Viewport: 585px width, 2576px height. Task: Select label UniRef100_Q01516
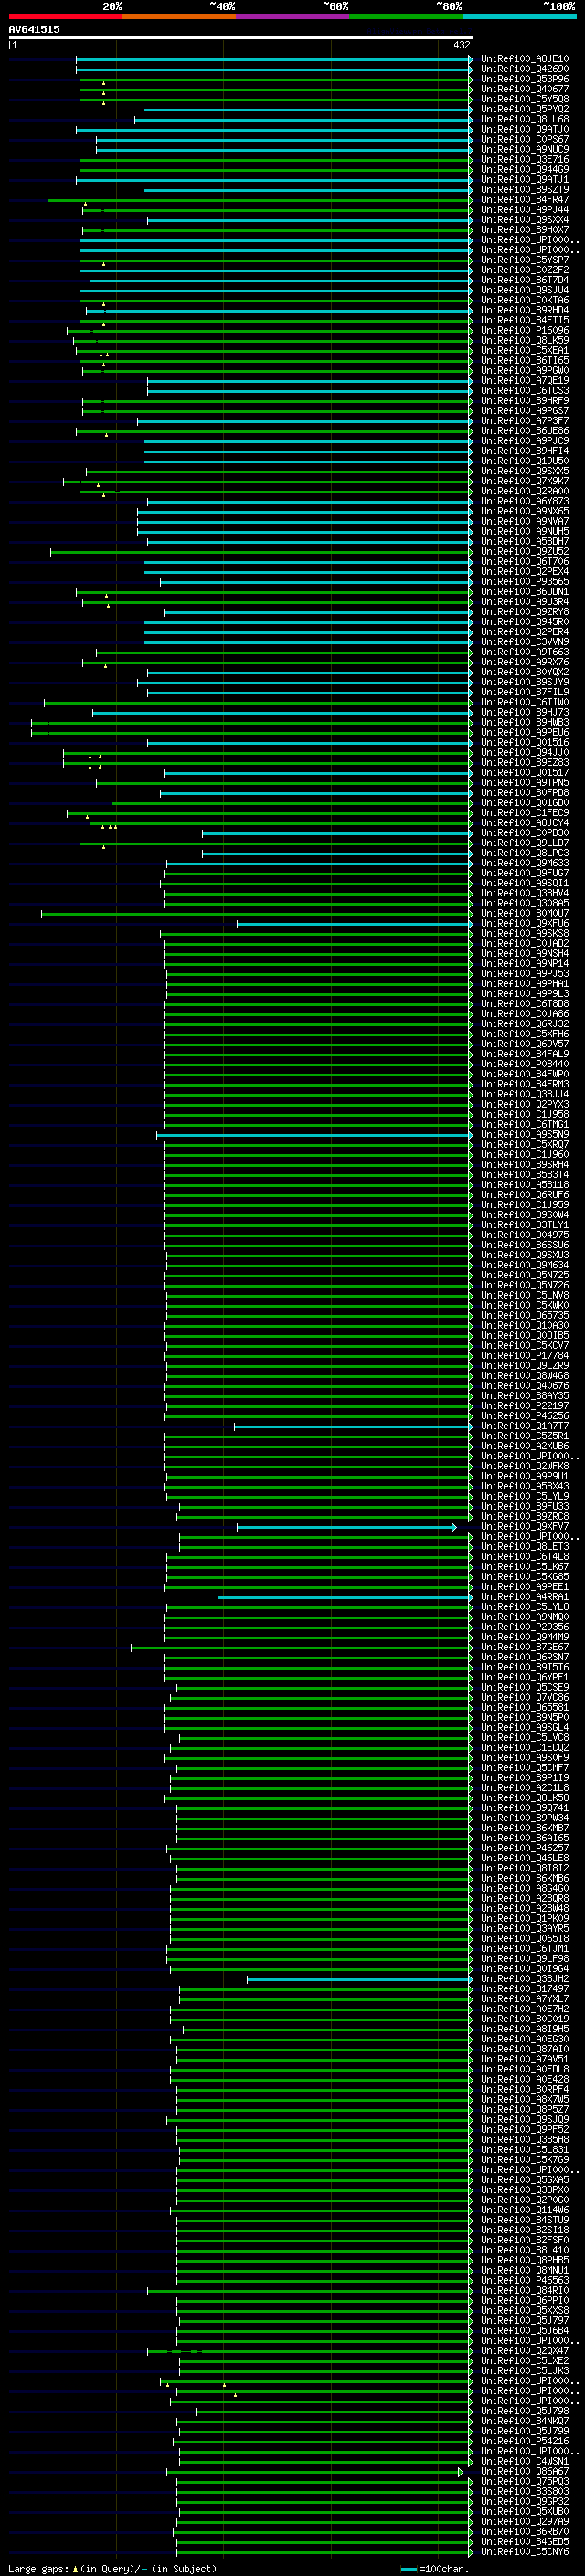pos(525,742)
